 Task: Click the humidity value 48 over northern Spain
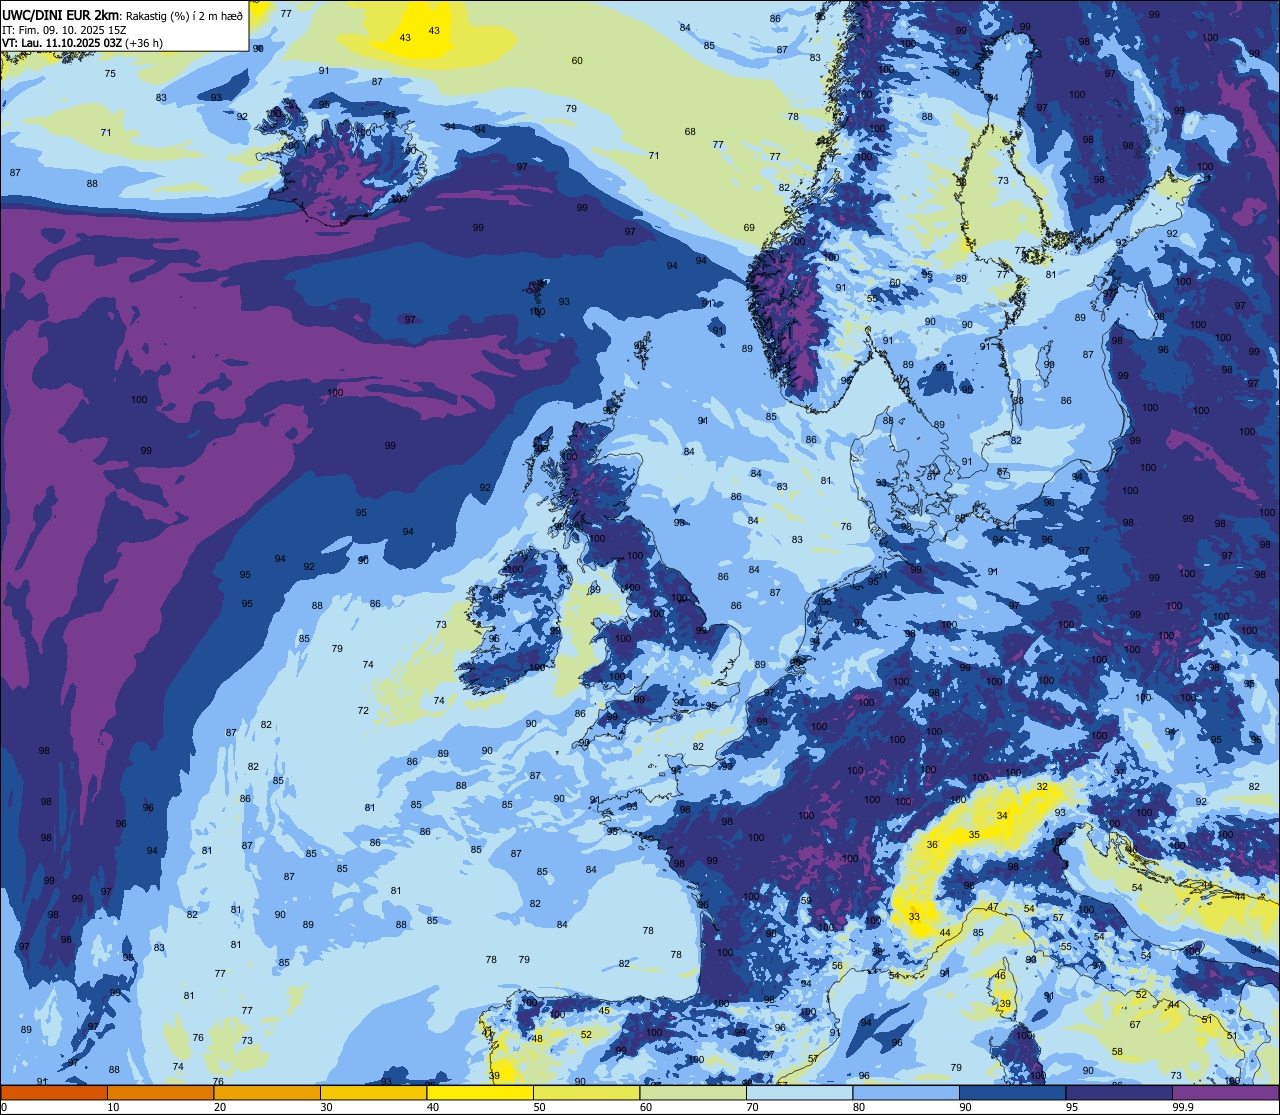point(537,1038)
